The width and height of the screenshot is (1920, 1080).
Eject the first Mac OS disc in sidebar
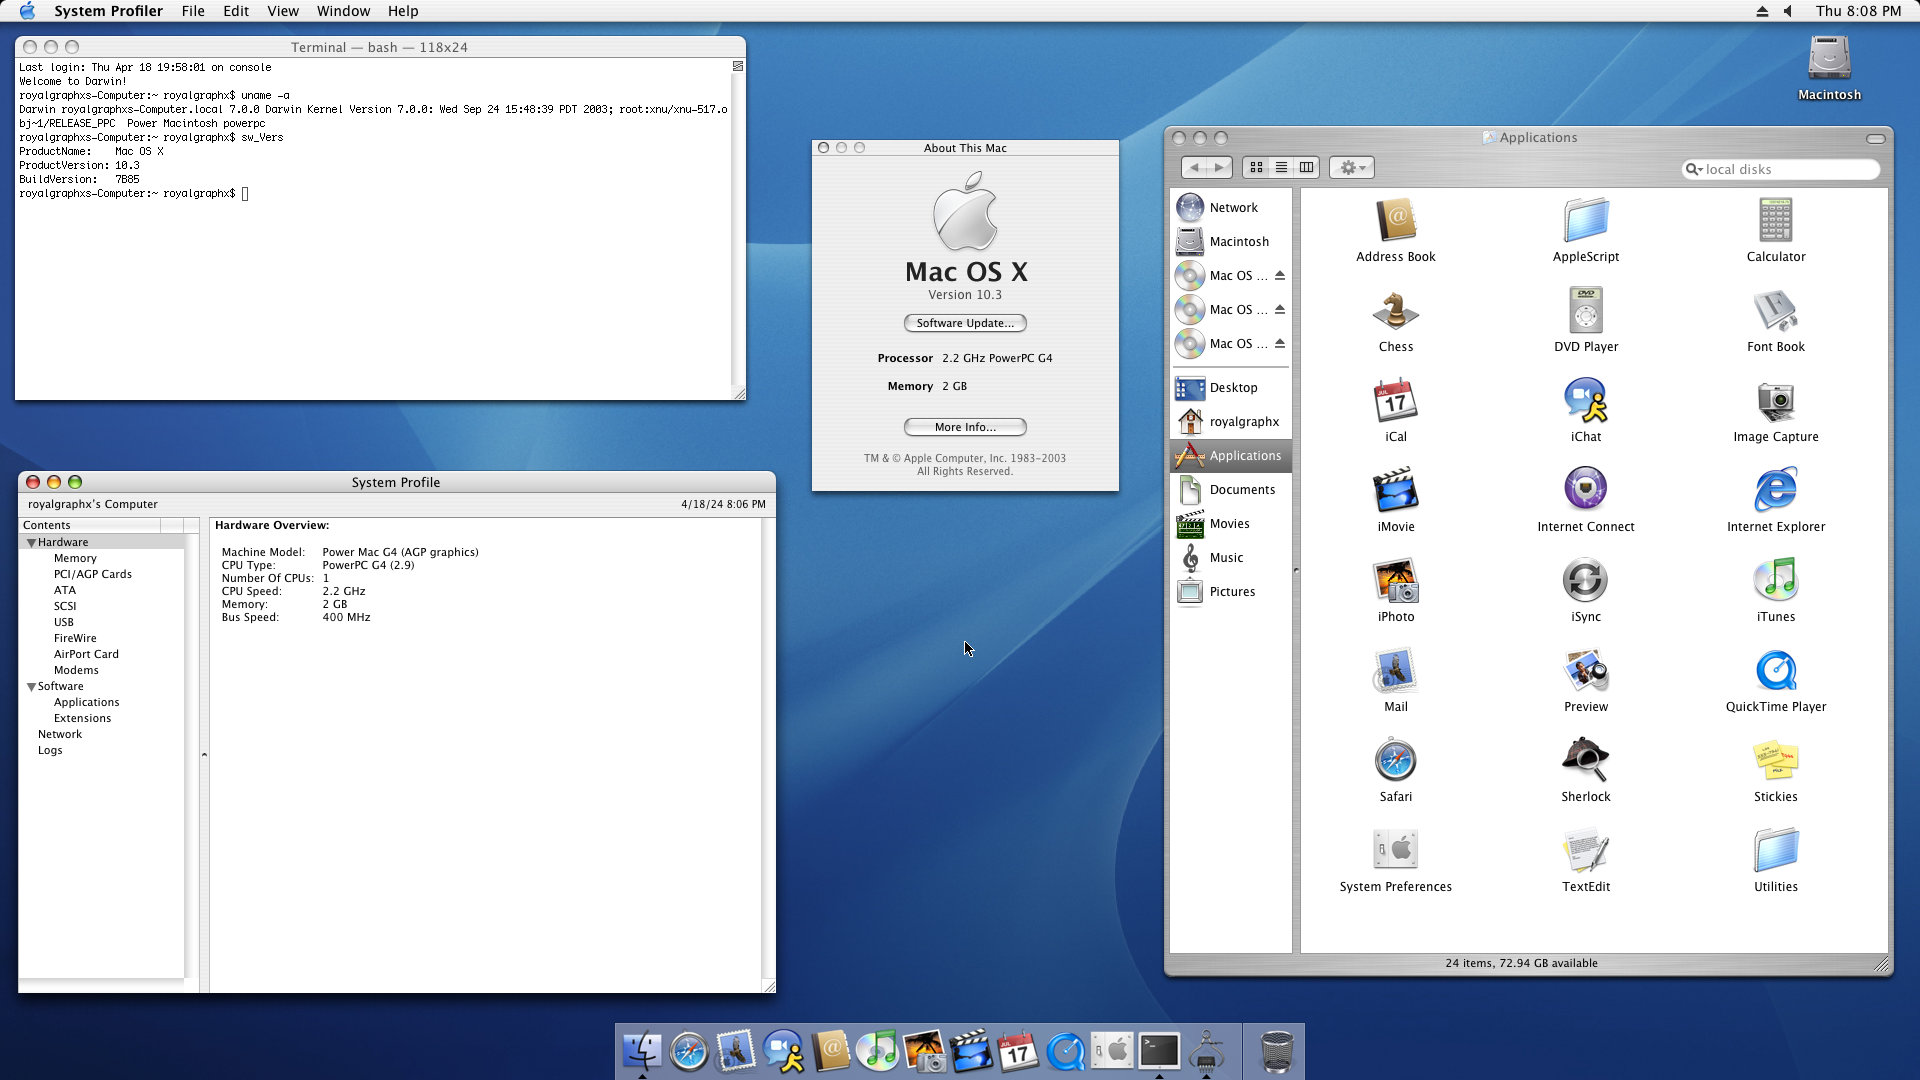pos(1279,276)
